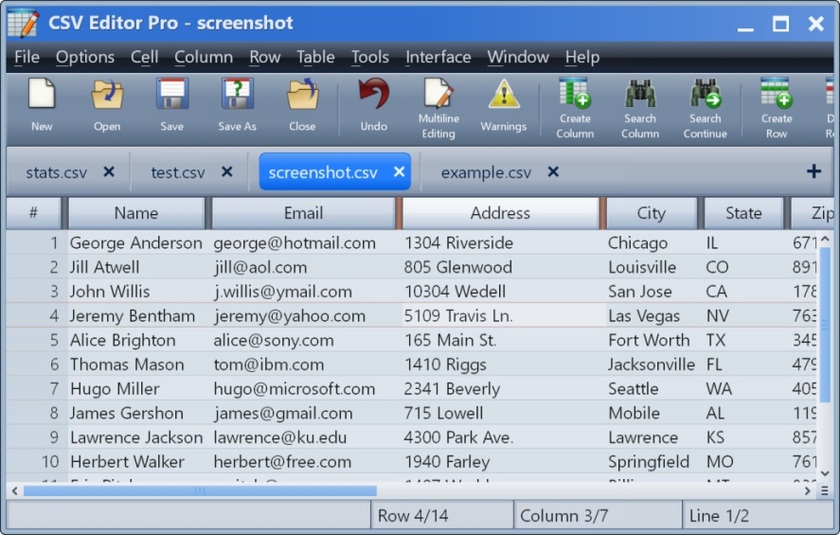This screenshot has width=840, height=535.
Task: Select cell 5109 Travis Ln.
Action: [x=504, y=316]
